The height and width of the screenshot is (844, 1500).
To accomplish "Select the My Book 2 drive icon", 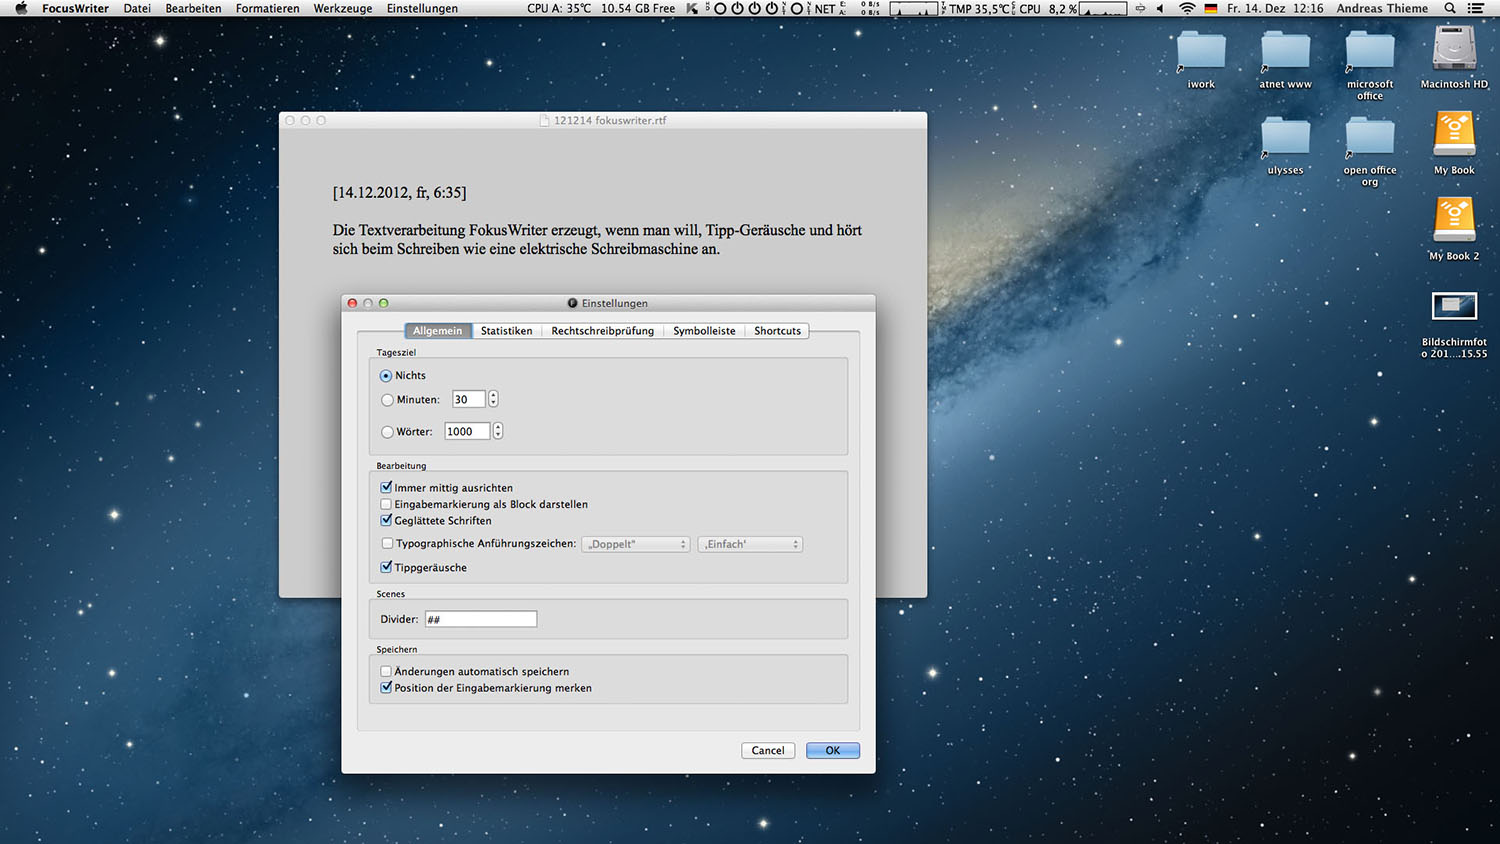I will [1454, 221].
